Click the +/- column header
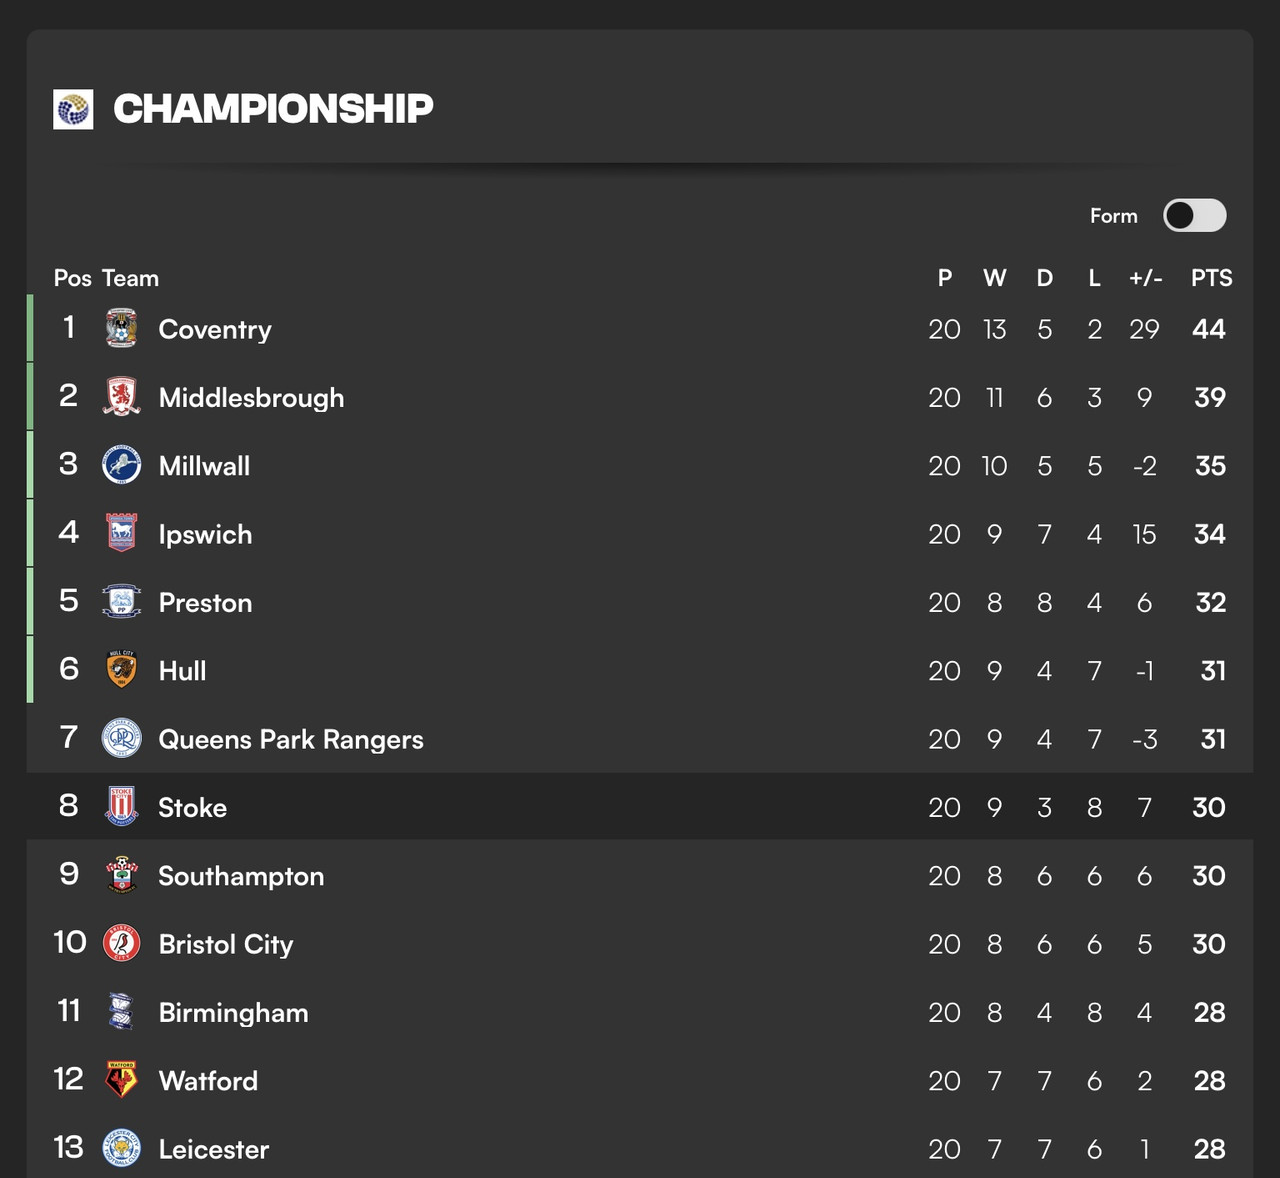Screen dimensions: 1280x1178 [1145, 278]
